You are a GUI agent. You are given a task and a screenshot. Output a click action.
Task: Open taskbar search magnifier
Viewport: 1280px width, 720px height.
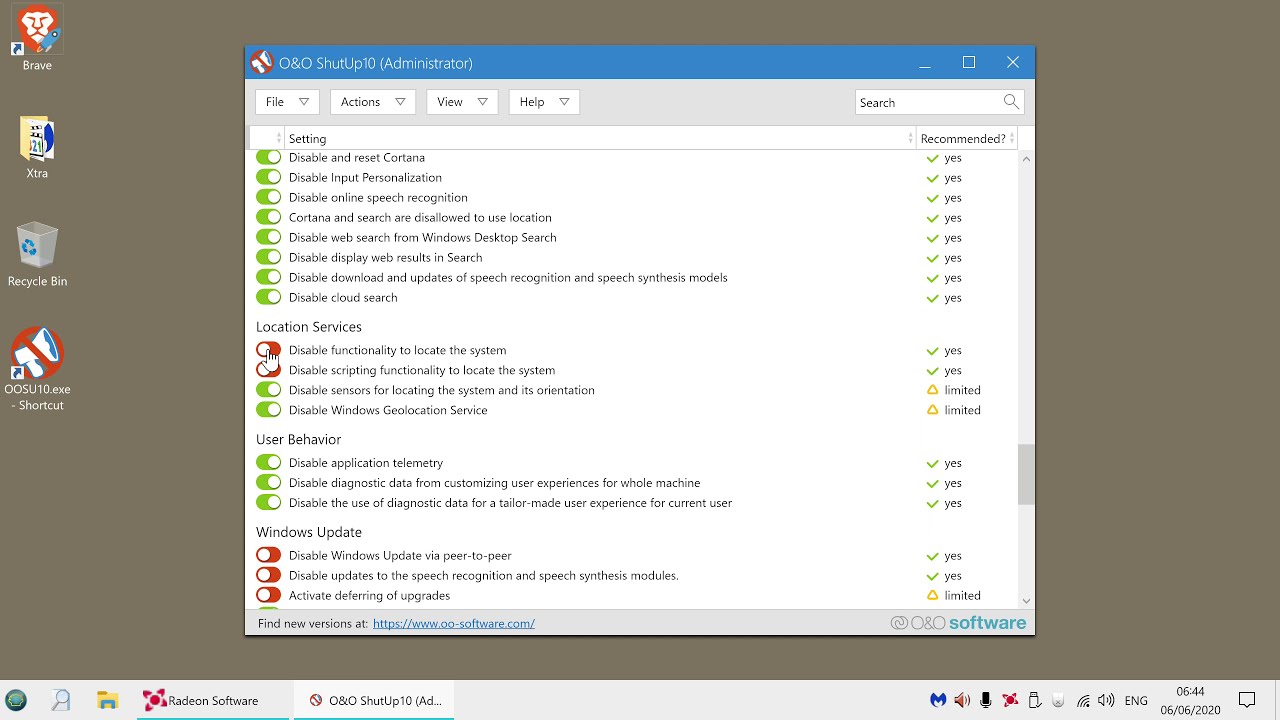(x=61, y=700)
